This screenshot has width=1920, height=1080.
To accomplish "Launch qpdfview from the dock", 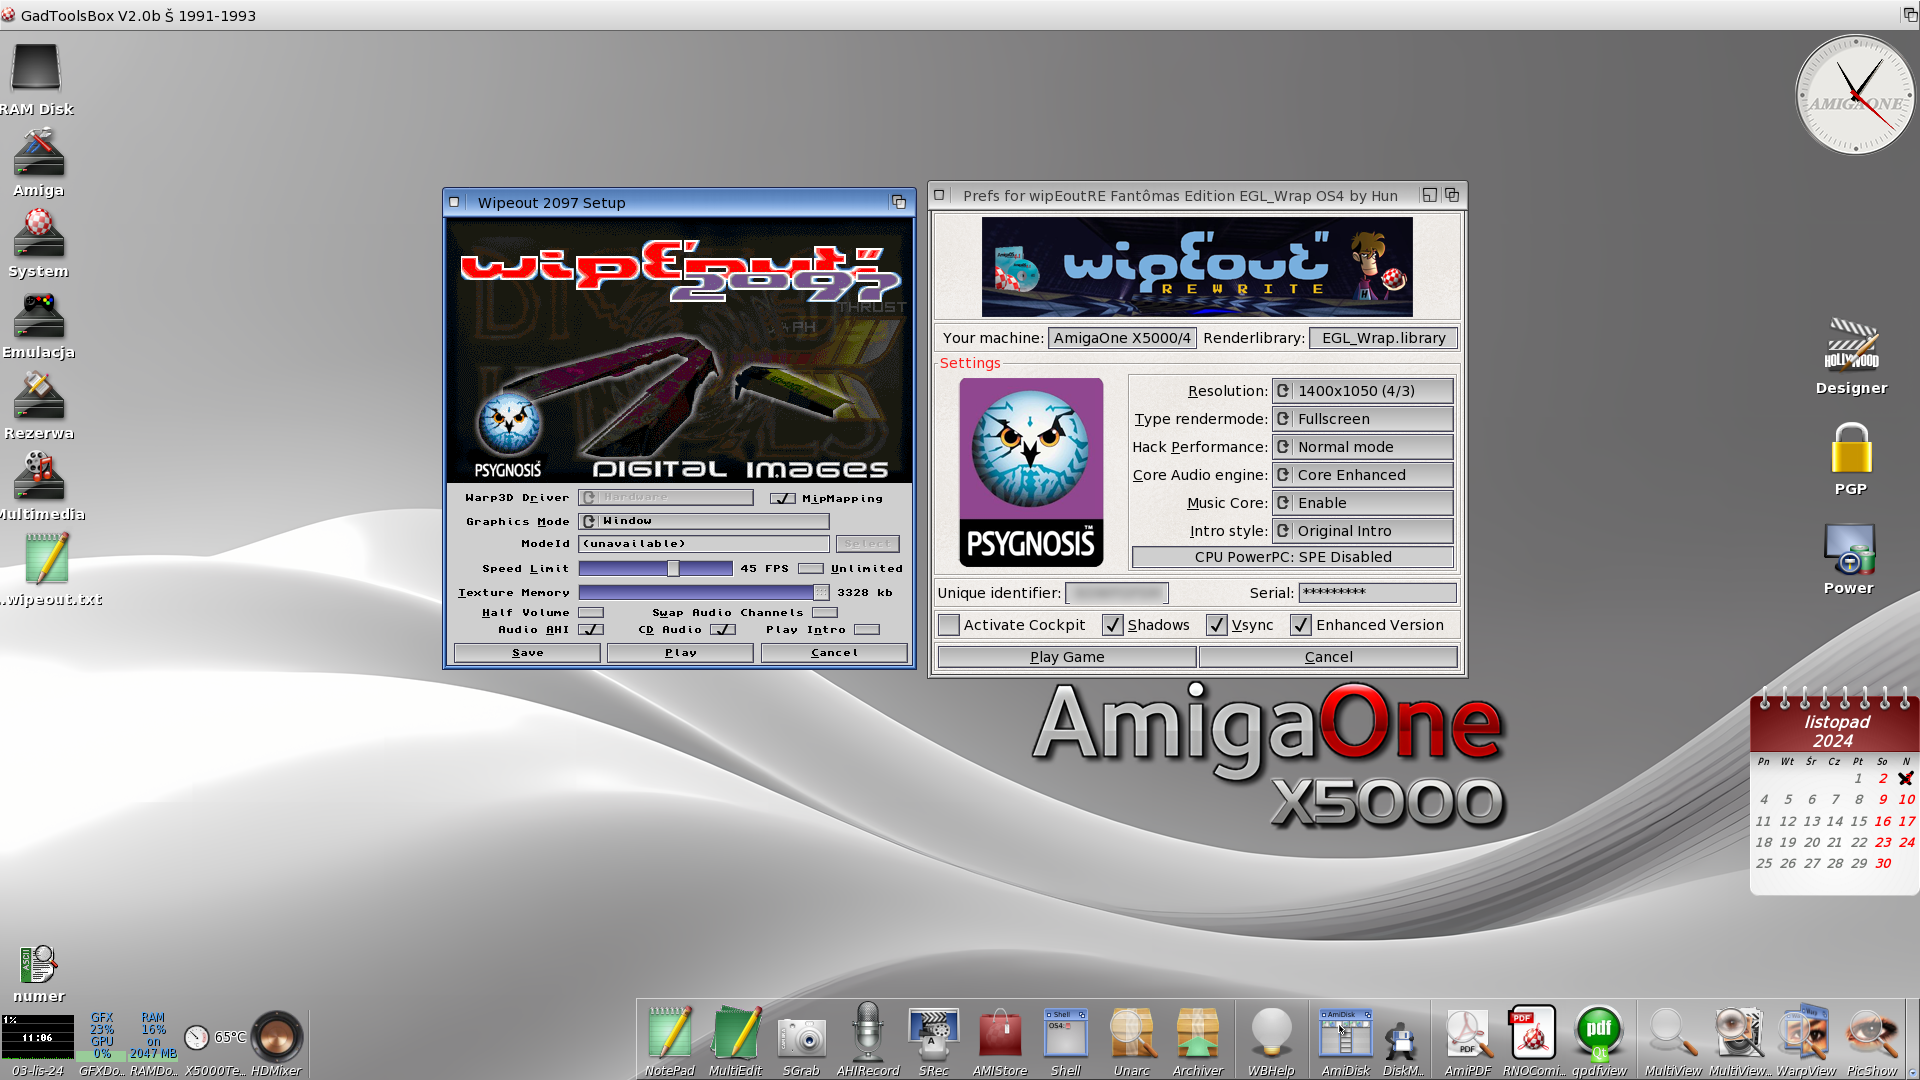I will [1599, 1034].
